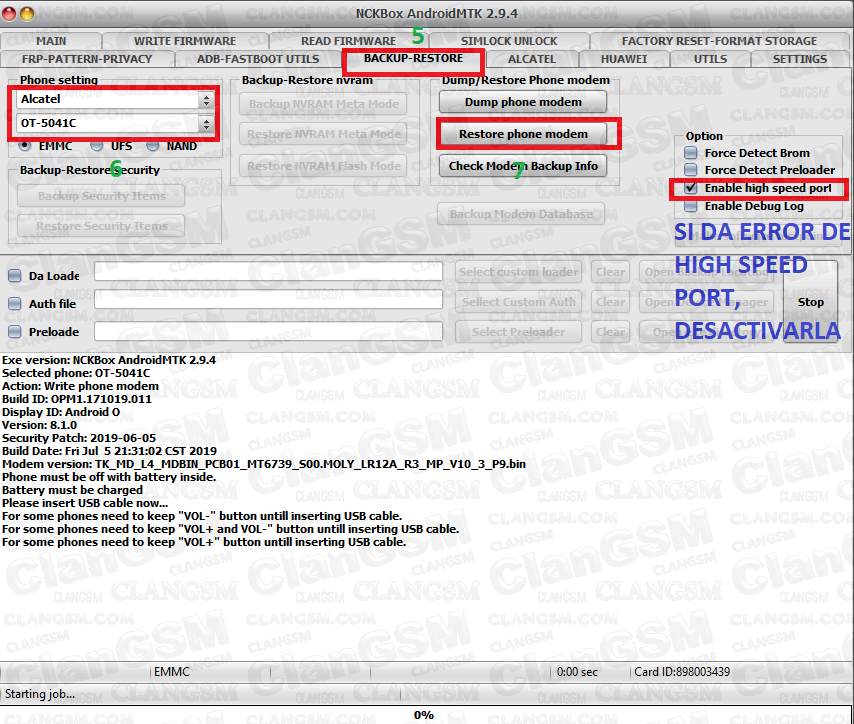
Task: Click Backup Modem Database button
Action: pos(521,214)
